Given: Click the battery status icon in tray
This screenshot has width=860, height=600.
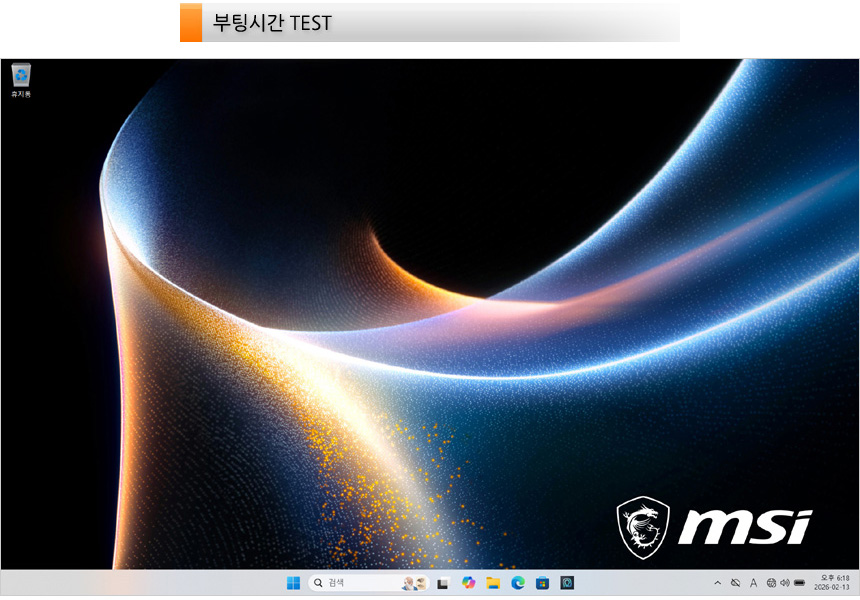Looking at the screenshot, I should [x=800, y=583].
